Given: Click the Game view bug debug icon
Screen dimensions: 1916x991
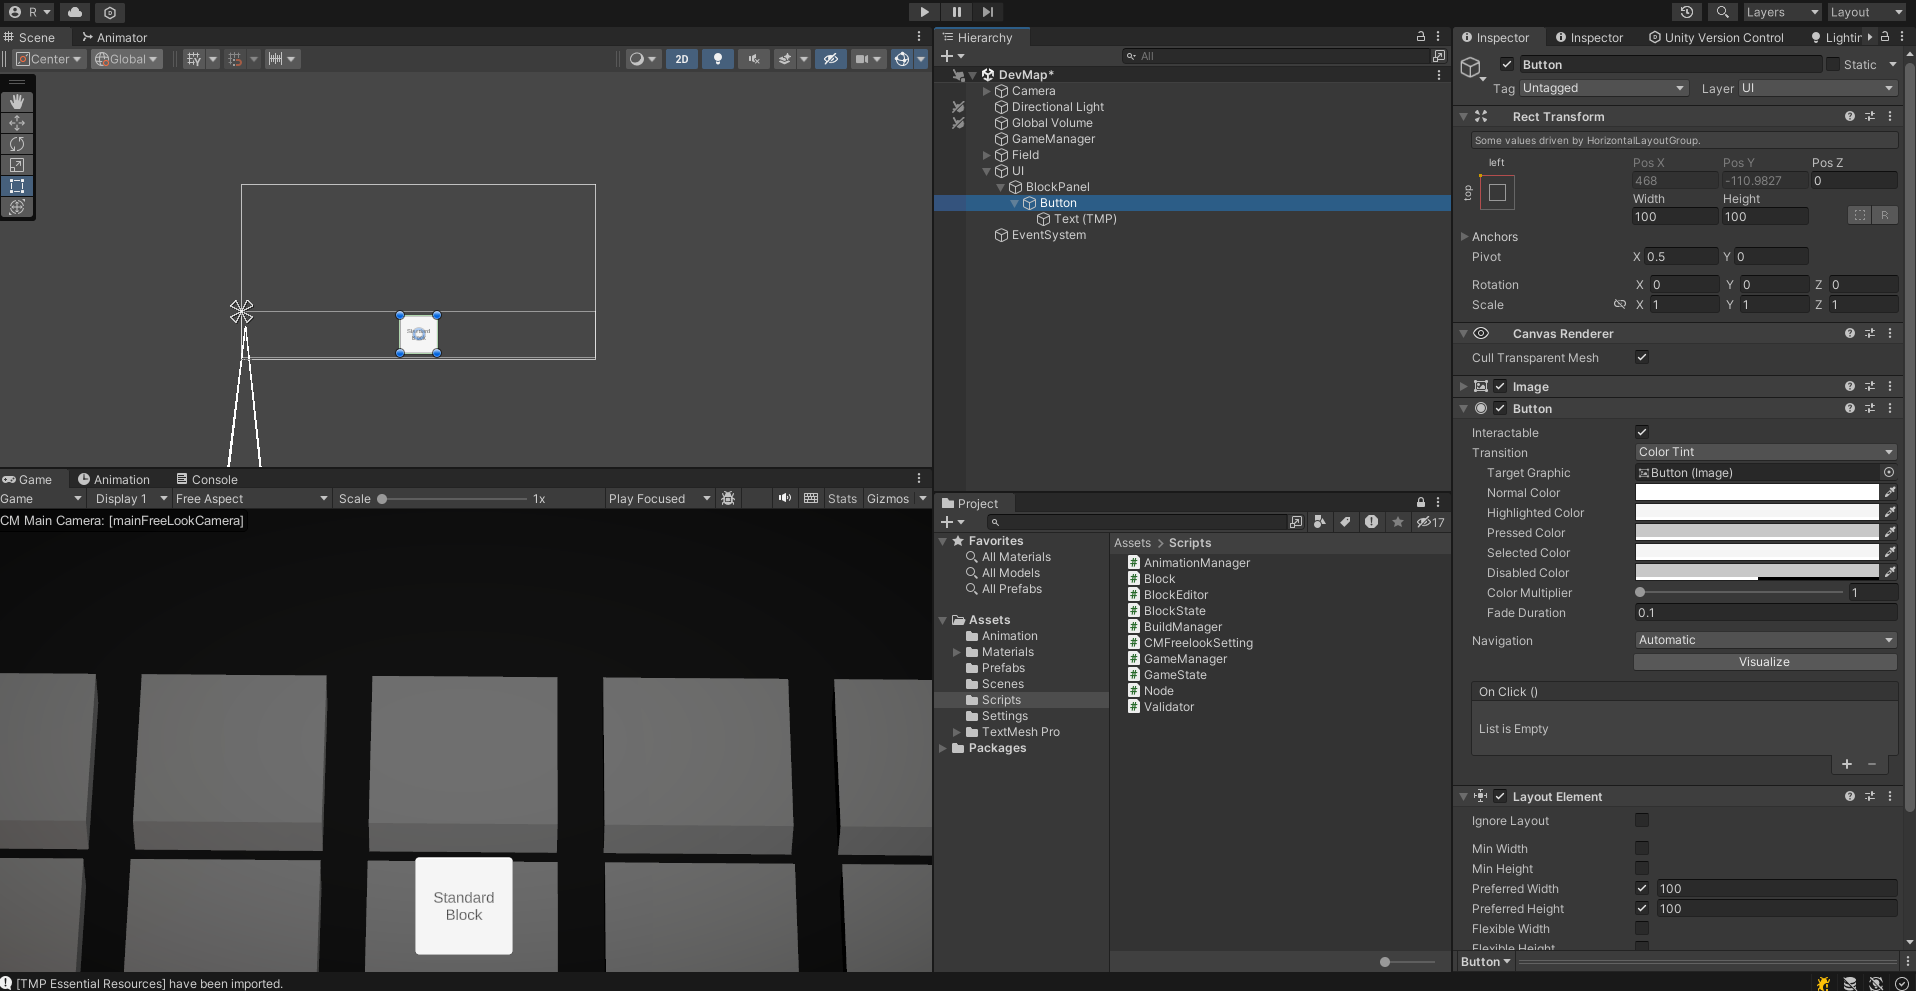Looking at the screenshot, I should 728,498.
